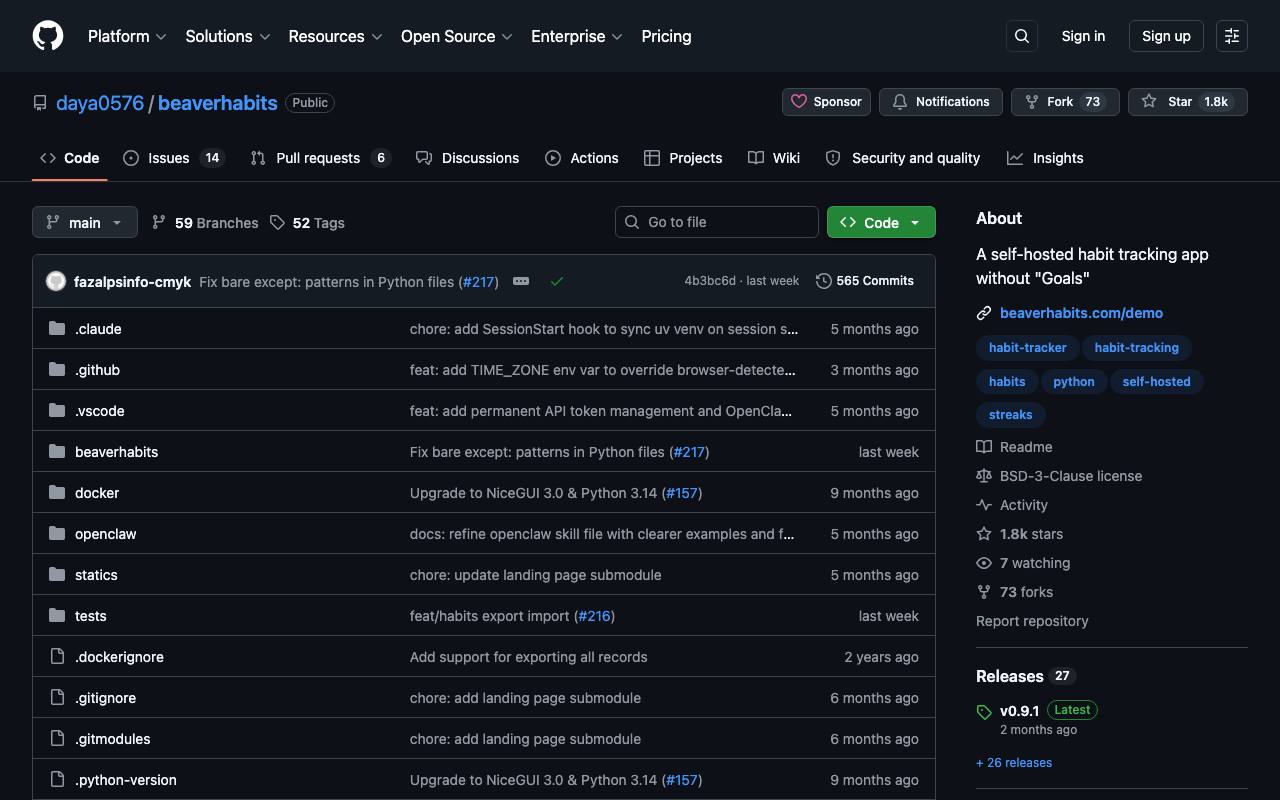Open the beaverhabits.com/demo link
The image size is (1280, 800).
coord(1081,313)
